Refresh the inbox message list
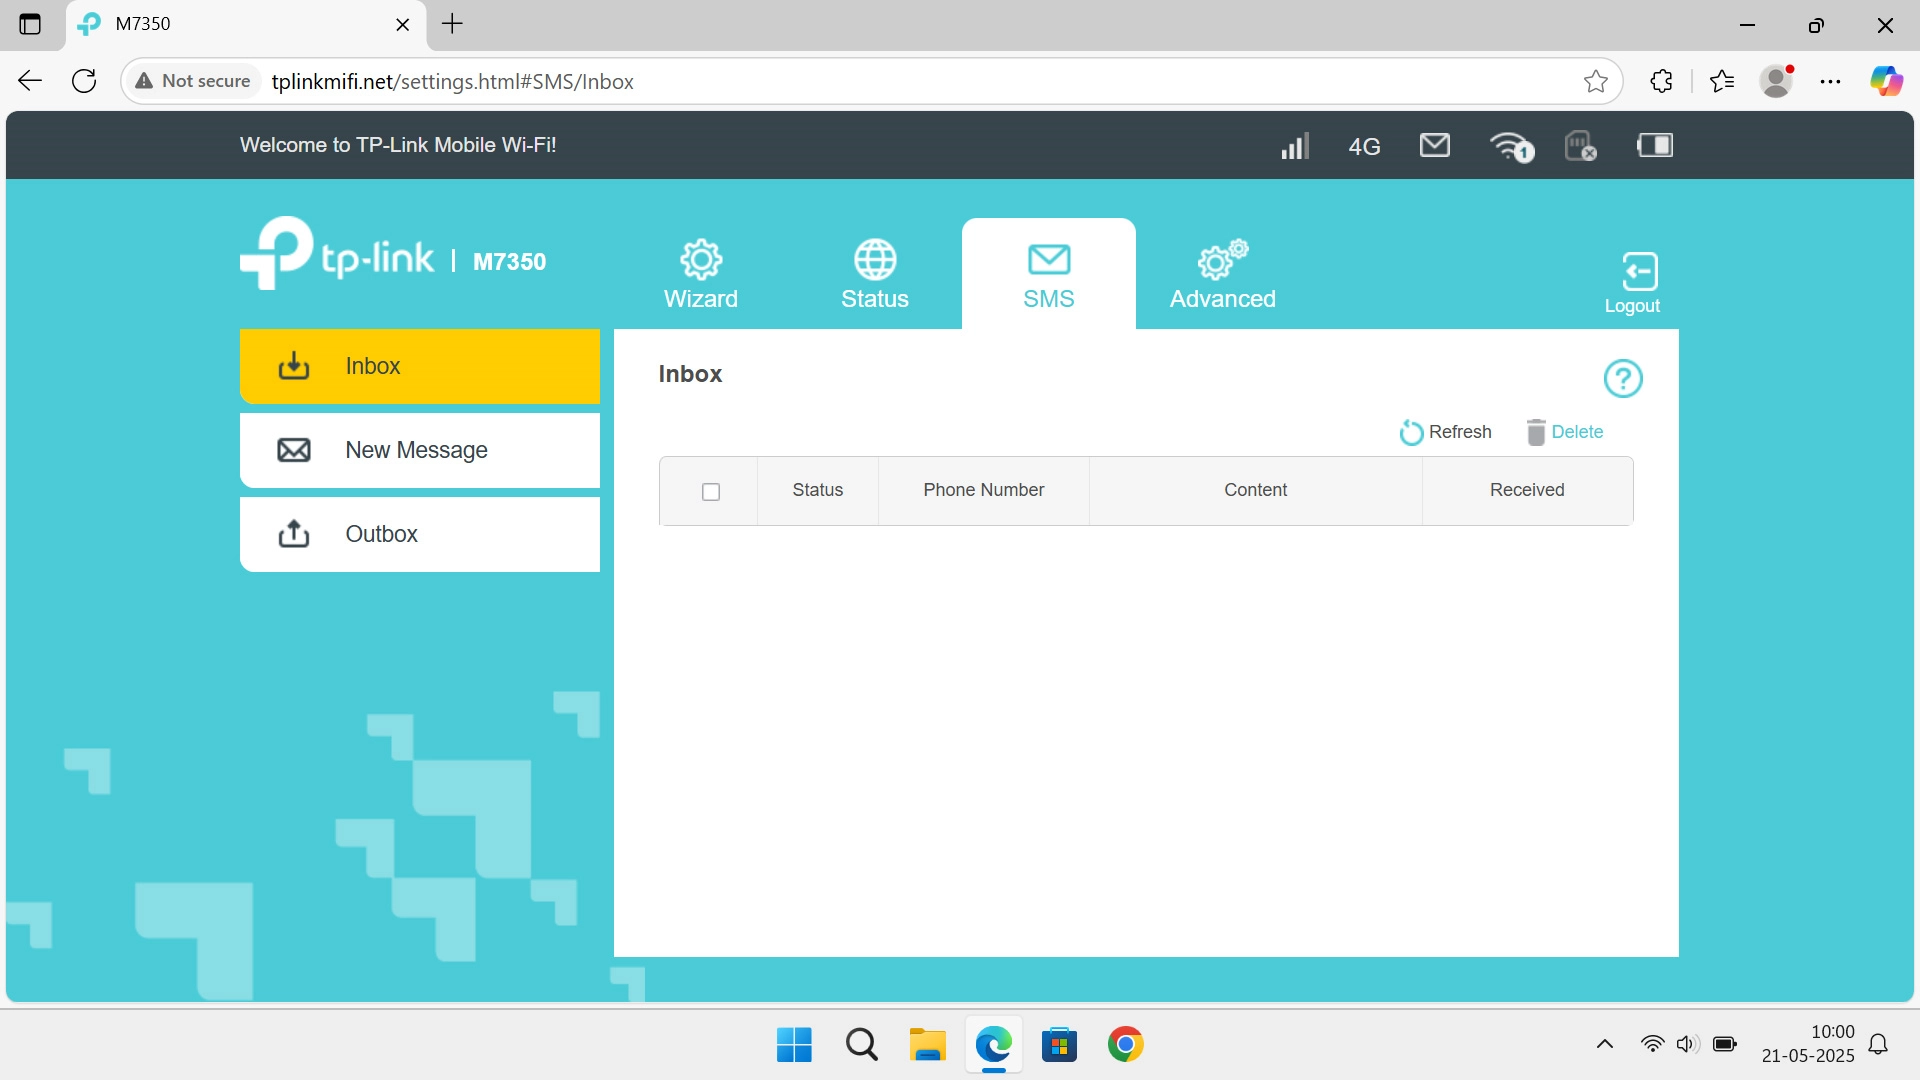Screen dimensions: 1920x1080 [1446, 432]
